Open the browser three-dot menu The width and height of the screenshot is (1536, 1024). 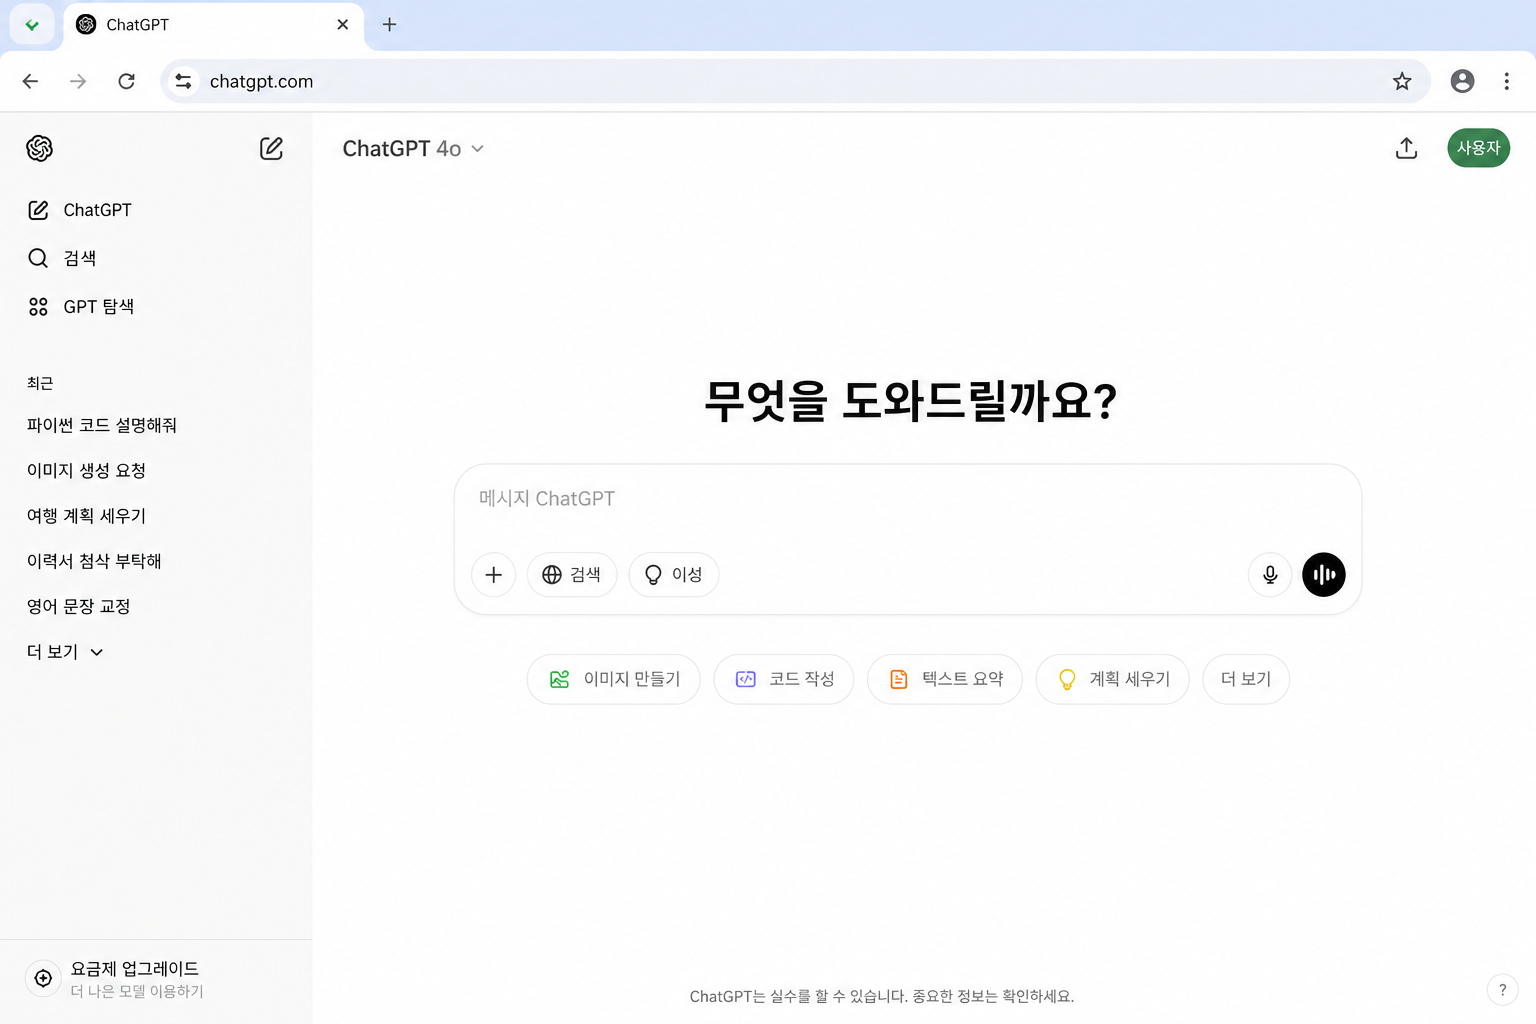point(1506,81)
